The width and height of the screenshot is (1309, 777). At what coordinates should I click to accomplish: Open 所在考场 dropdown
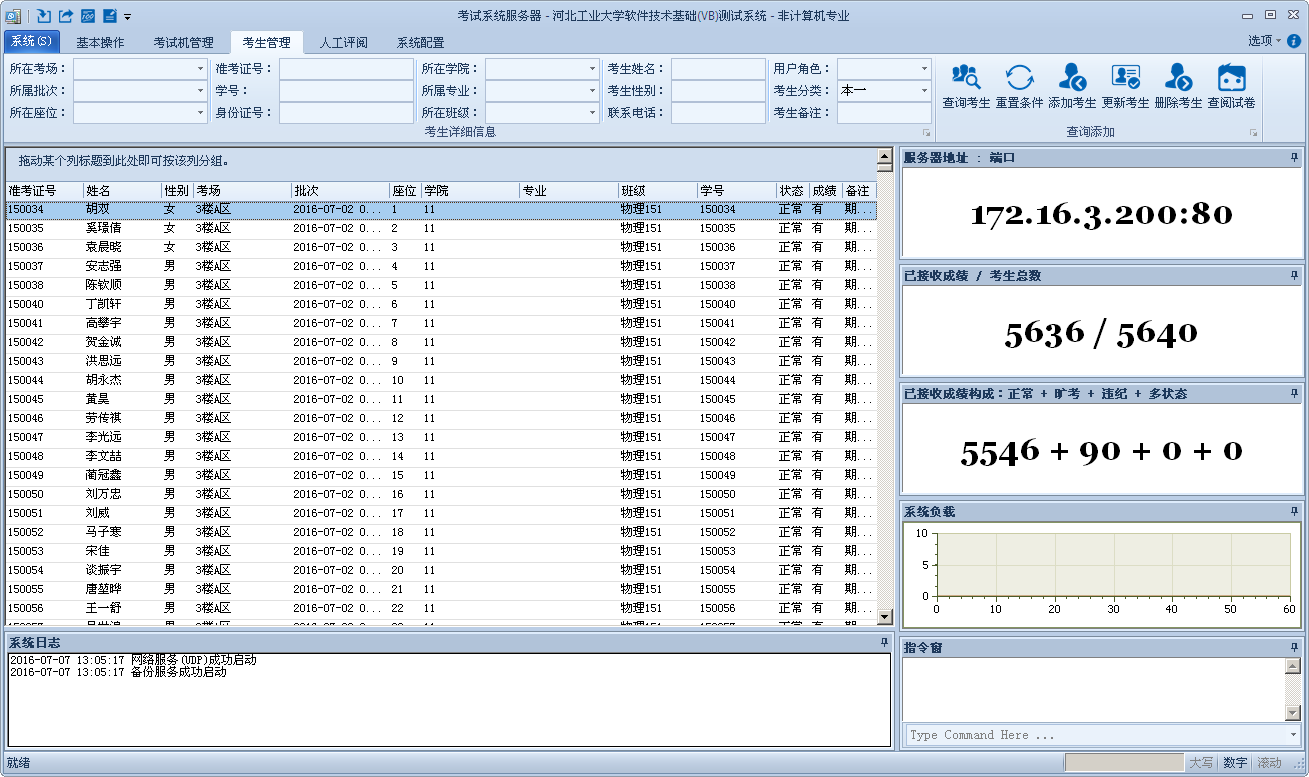[x=200, y=69]
